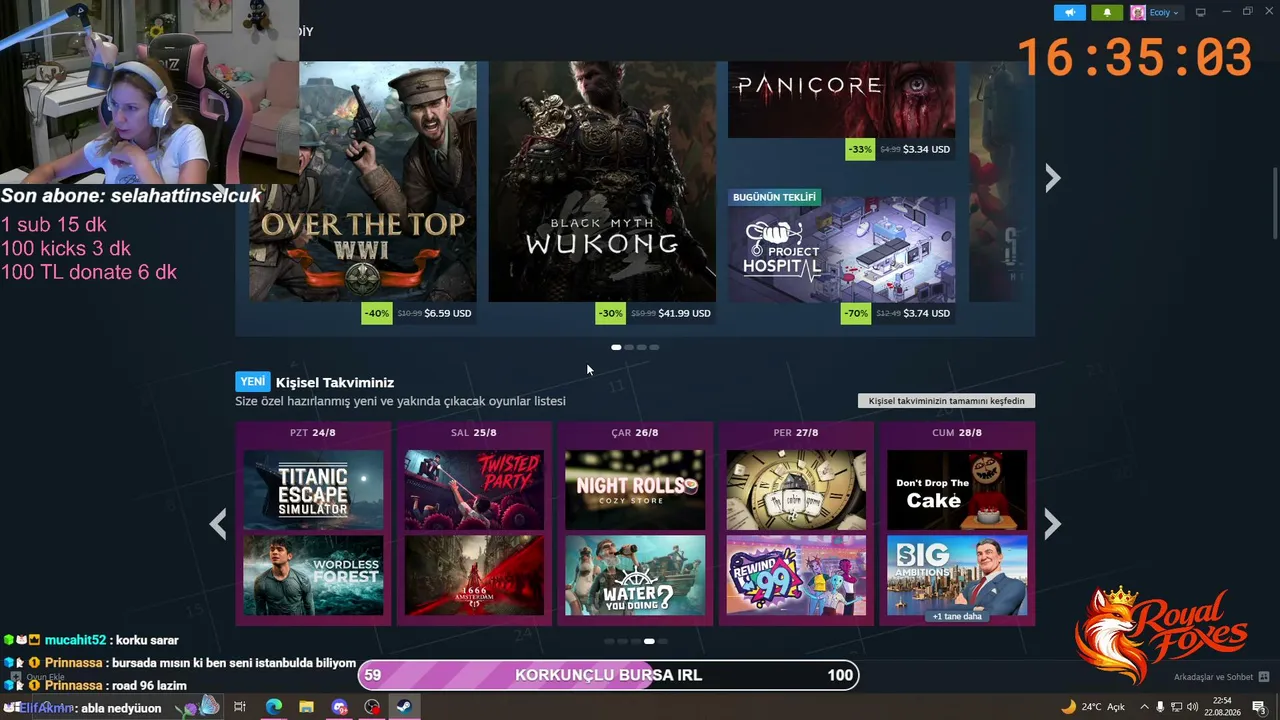Click the $41.99 USD price
Image resolution: width=1280 pixels, height=720 pixels.
684,313
